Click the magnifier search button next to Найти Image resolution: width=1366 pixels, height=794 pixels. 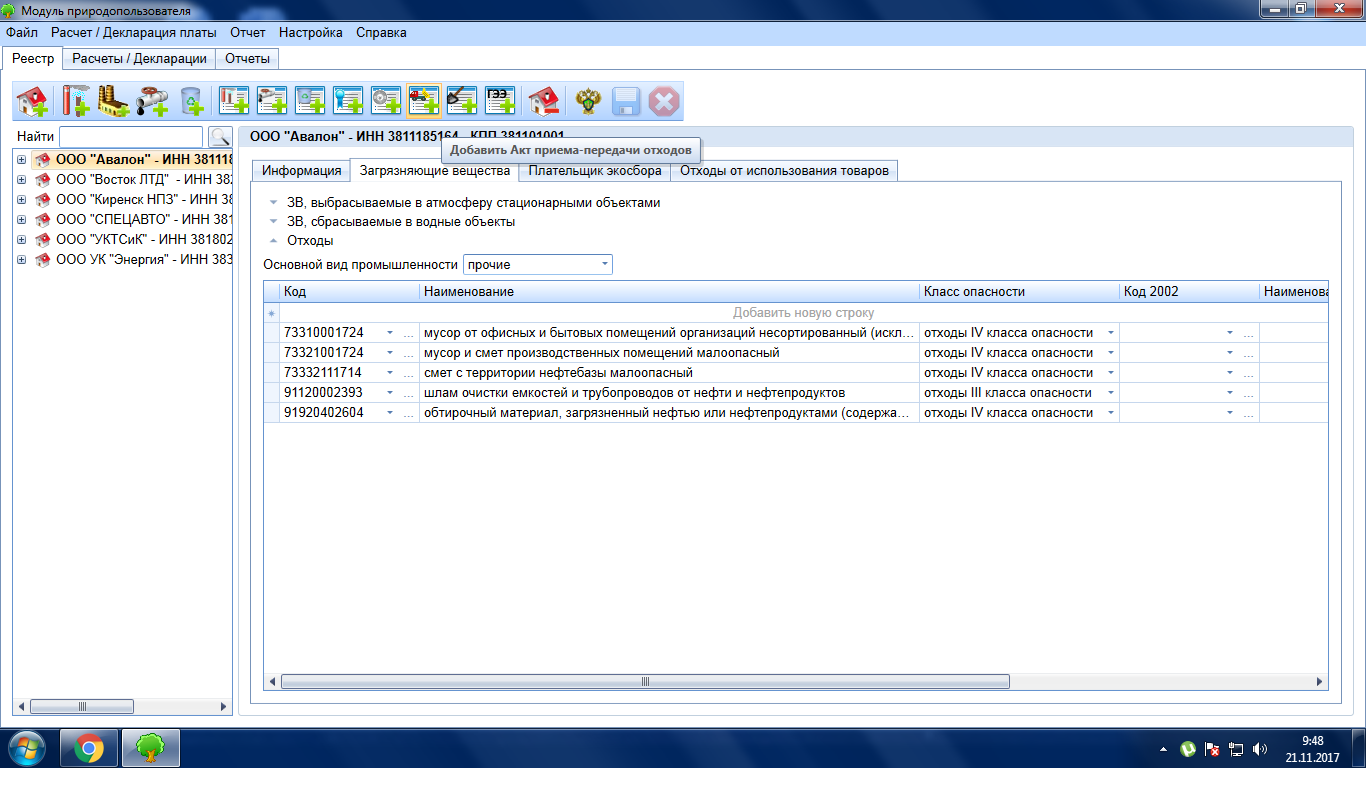pos(219,137)
